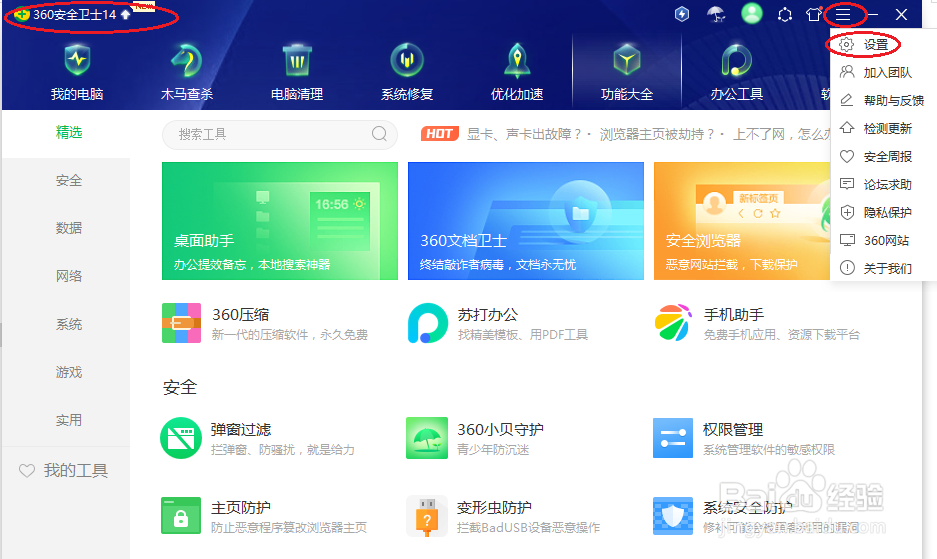937x559 pixels.
Task: Open 桌面助手 green banner
Action: tap(280, 221)
